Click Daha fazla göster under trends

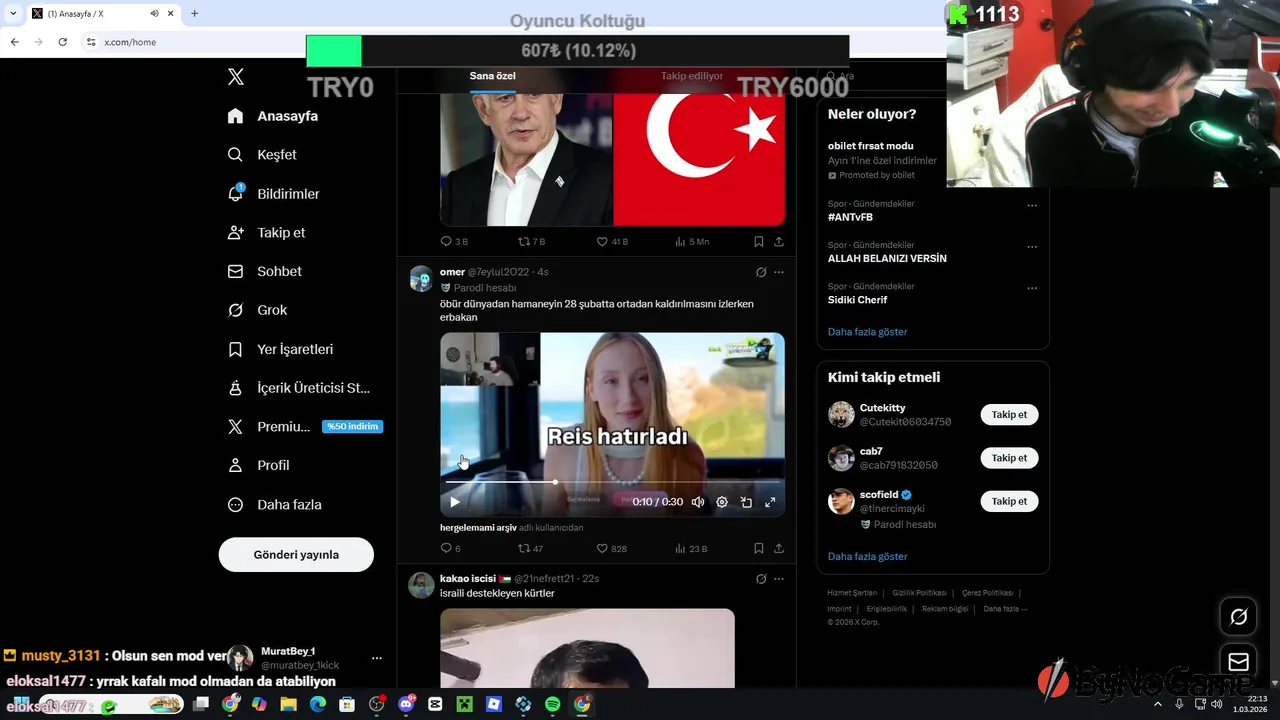pyautogui.click(x=867, y=332)
